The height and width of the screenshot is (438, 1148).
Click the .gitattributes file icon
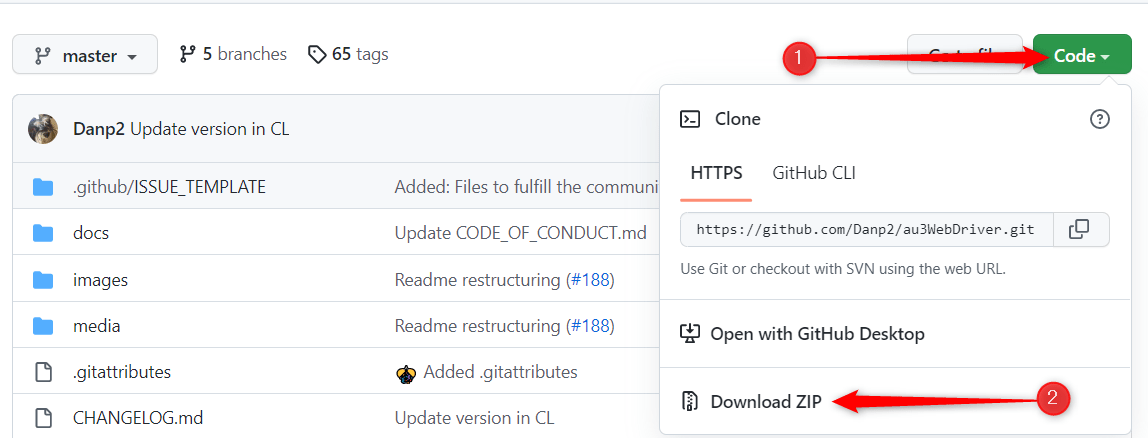[43, 372]
